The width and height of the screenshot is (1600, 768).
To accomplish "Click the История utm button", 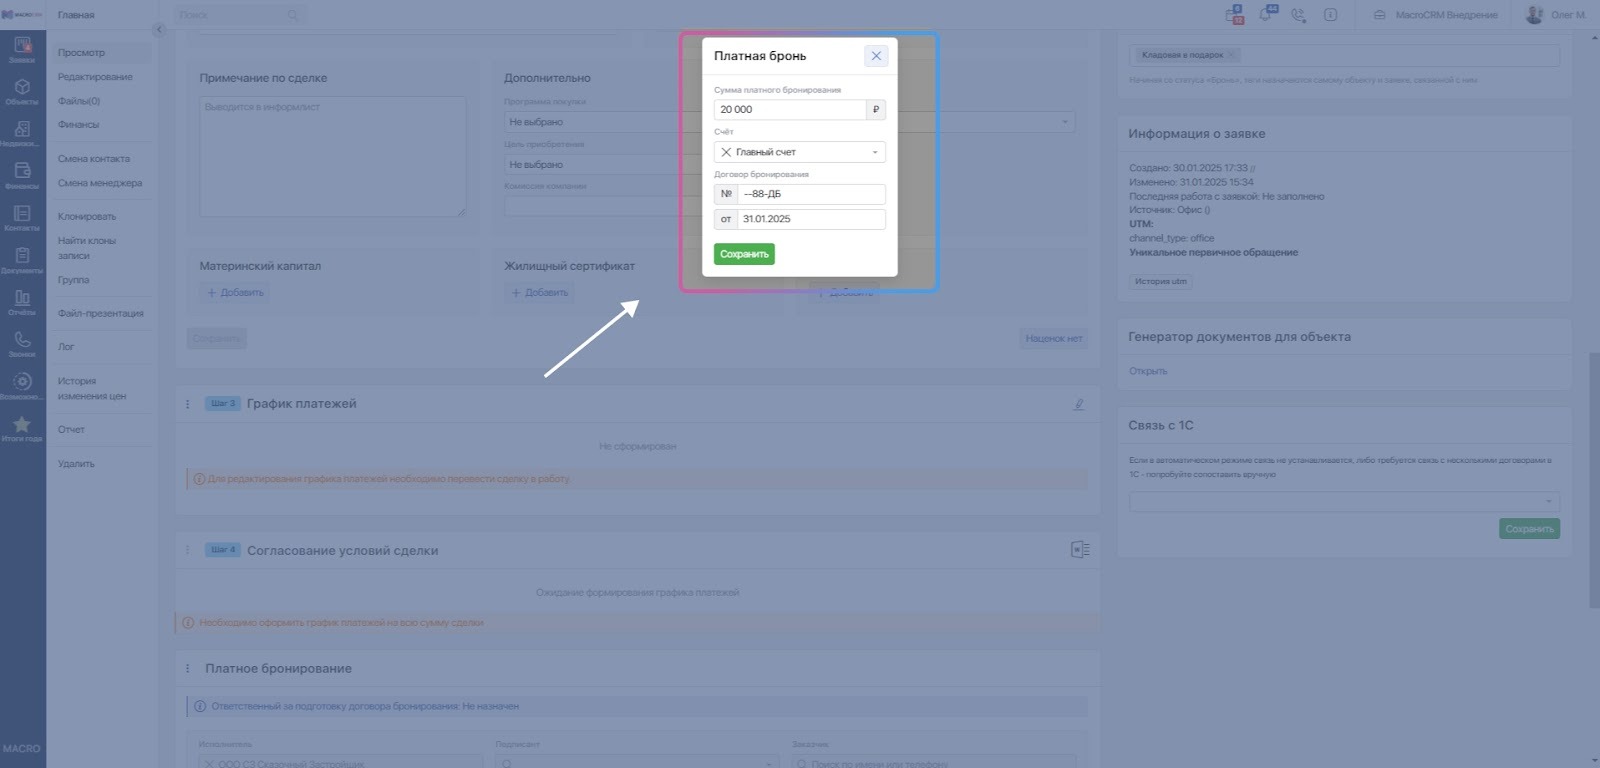I will pyautogui.click(x=1160, y=282).
